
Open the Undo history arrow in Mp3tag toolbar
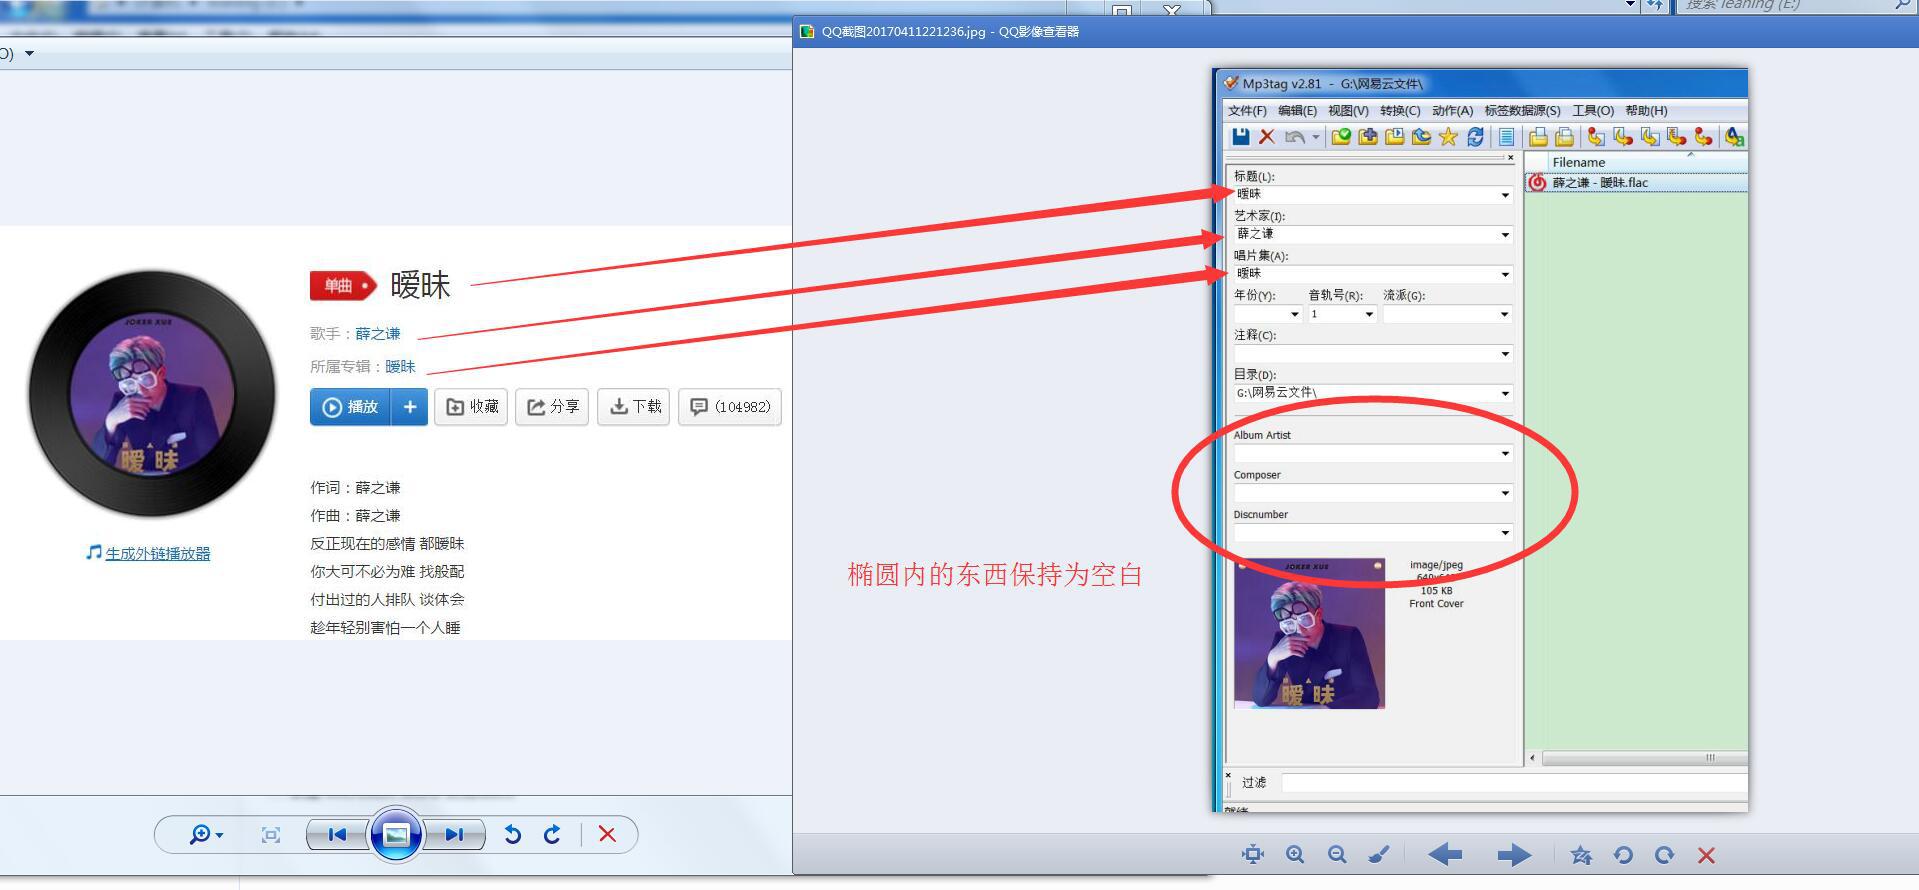point(1316,137)
